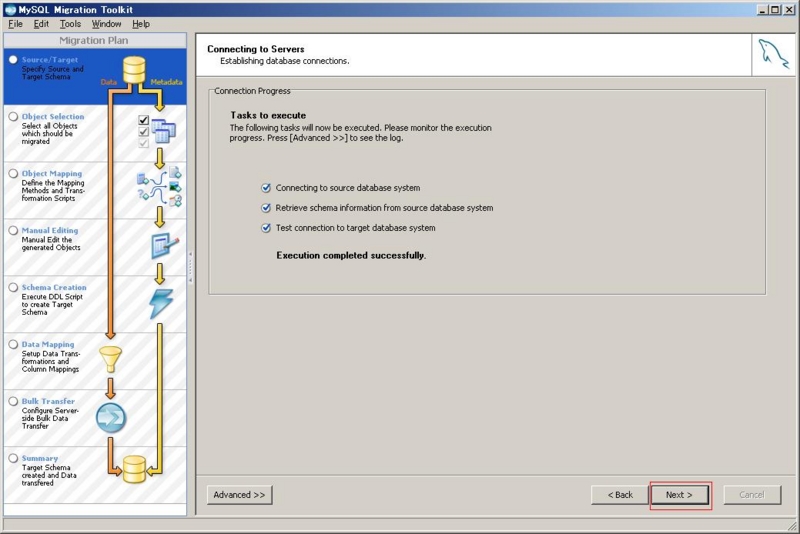The image size is (800, 534).
Task: Click the Object Selection tables icon
Action: (163, 131)
